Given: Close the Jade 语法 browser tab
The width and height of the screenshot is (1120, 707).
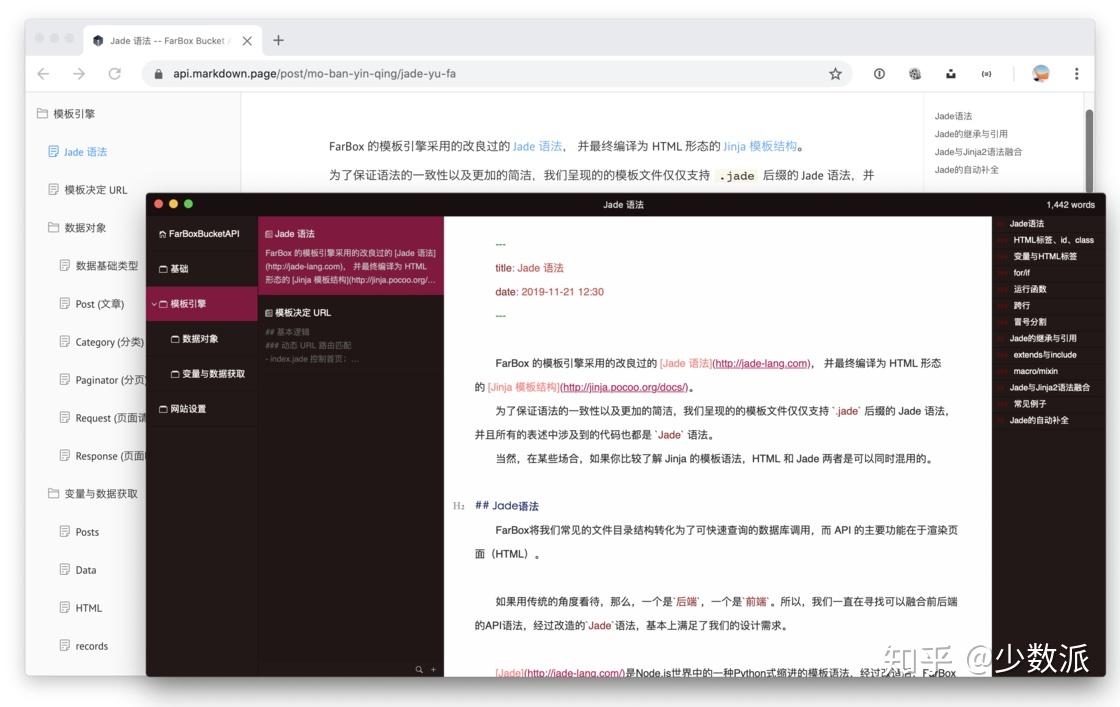Looking at the screenshot, I should (247, 41).
